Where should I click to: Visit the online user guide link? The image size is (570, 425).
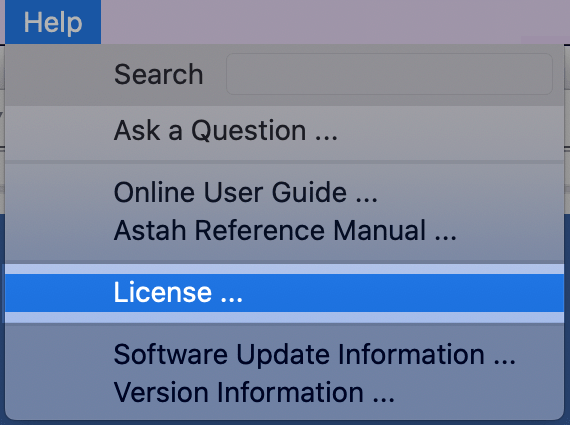[284, 192]
